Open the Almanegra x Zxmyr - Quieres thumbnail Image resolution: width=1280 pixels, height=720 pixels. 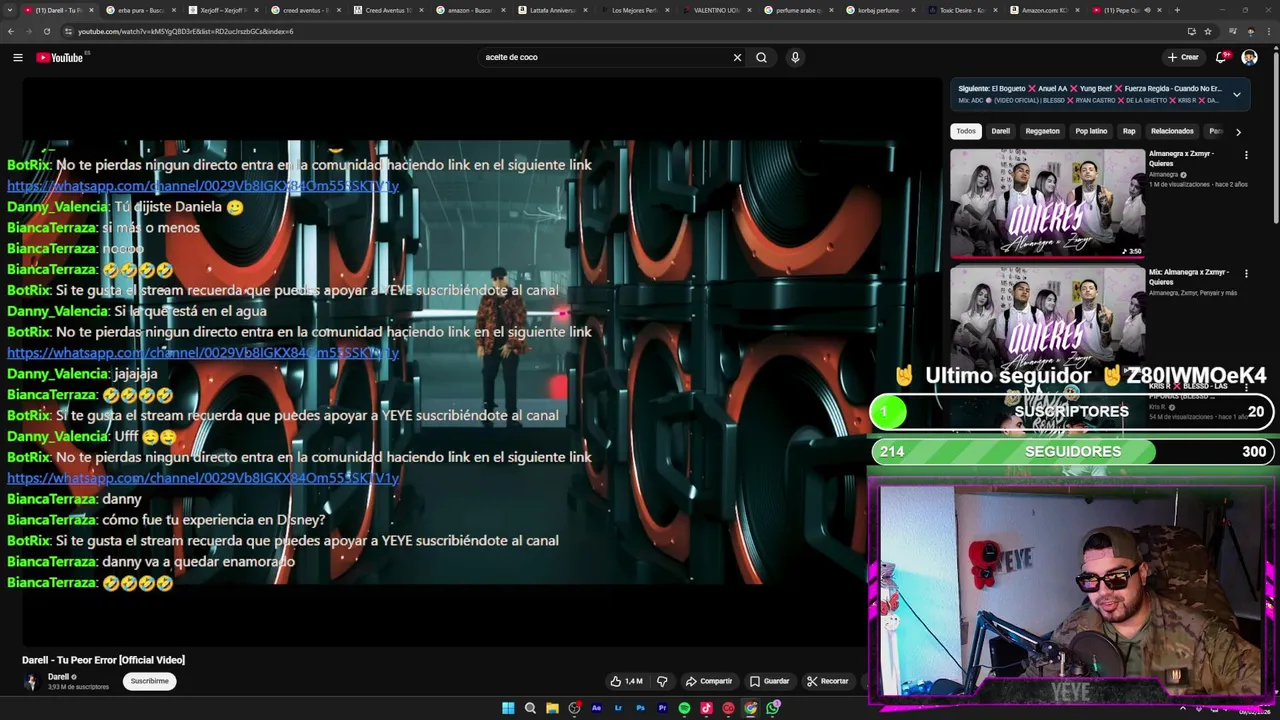point(1047,203)
